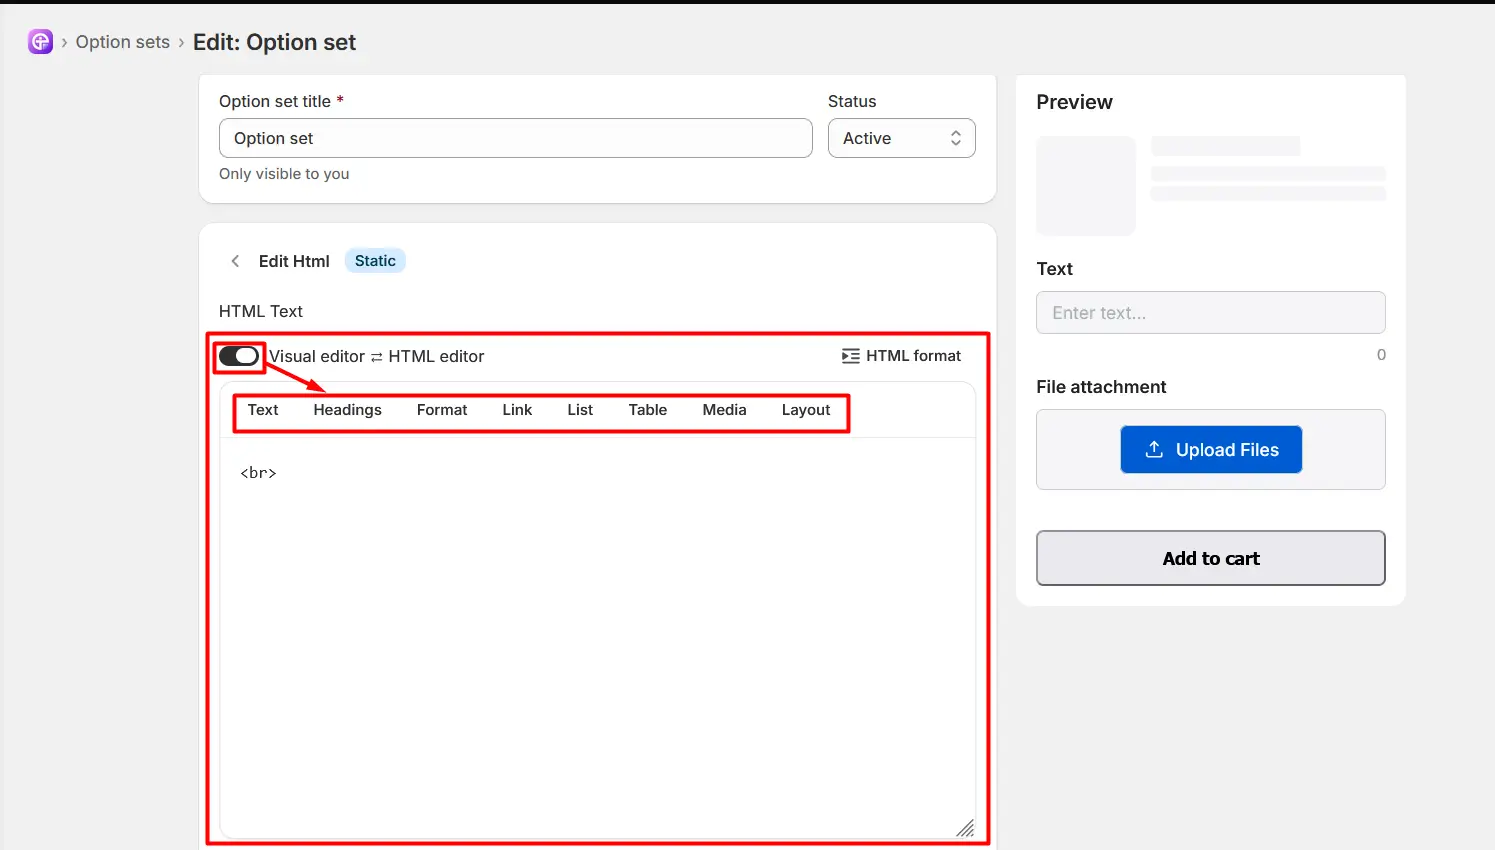This screenshot has width=1495, height=850.
Task: Open the Link menu in the editor toolbar
Action: (517, 410)
